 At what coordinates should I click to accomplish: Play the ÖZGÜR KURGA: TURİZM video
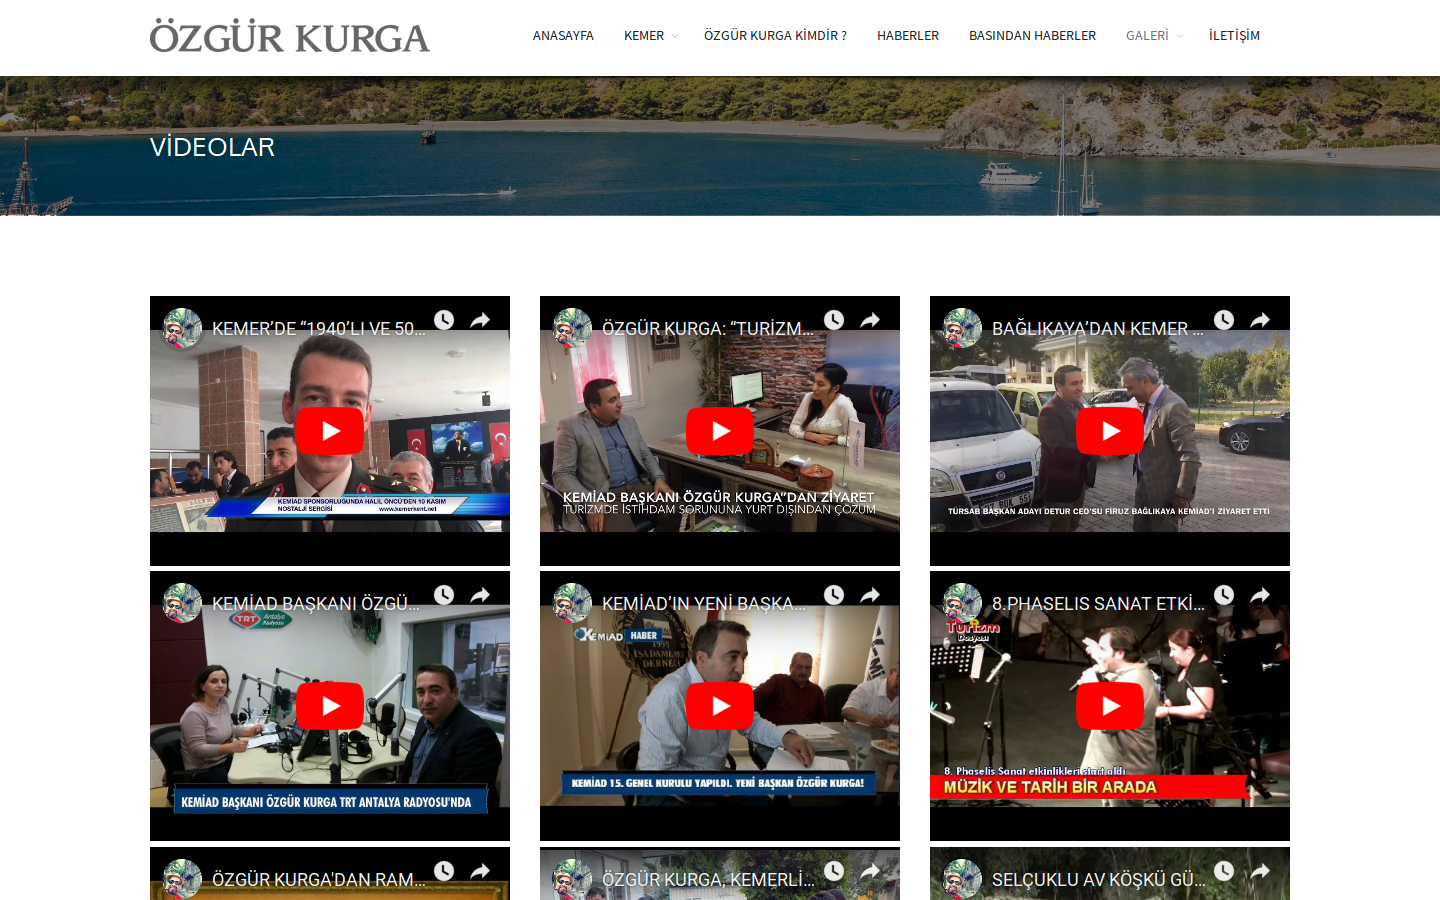[720, 431]
